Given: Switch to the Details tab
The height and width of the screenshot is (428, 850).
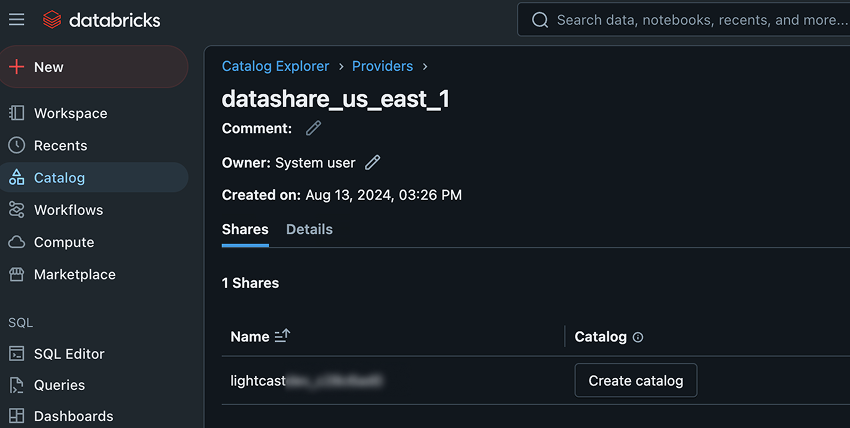Looking at the screenshot, I should pos(310,230).
